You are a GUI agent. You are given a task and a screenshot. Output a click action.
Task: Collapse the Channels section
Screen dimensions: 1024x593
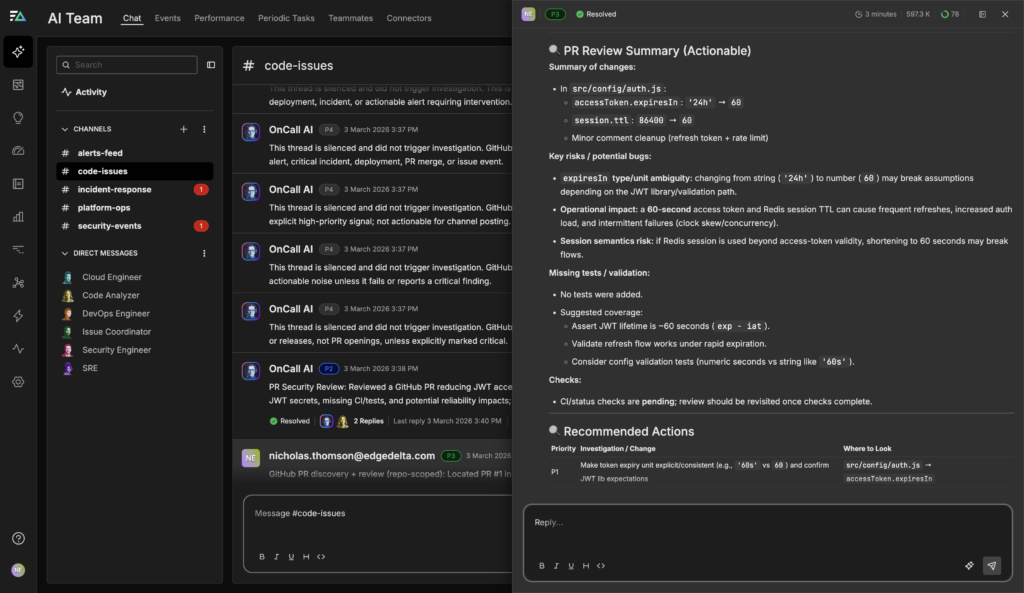(x=65, y=129)
